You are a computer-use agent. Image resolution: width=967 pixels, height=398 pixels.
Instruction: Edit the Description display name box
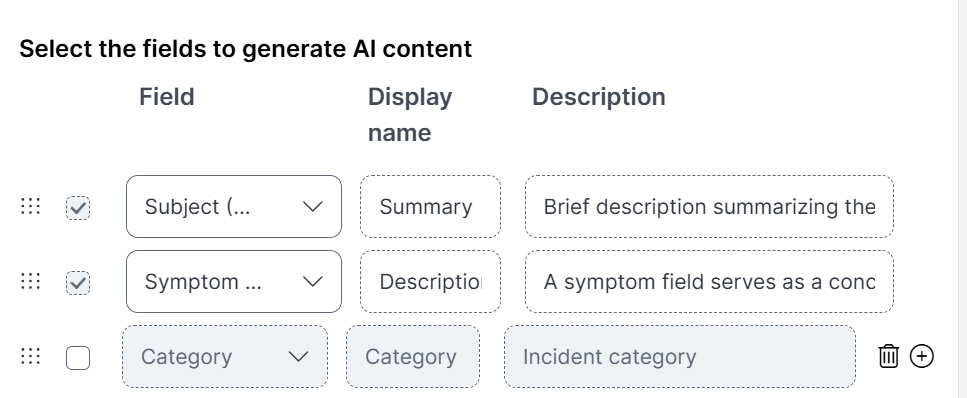[x=430, y=281]
